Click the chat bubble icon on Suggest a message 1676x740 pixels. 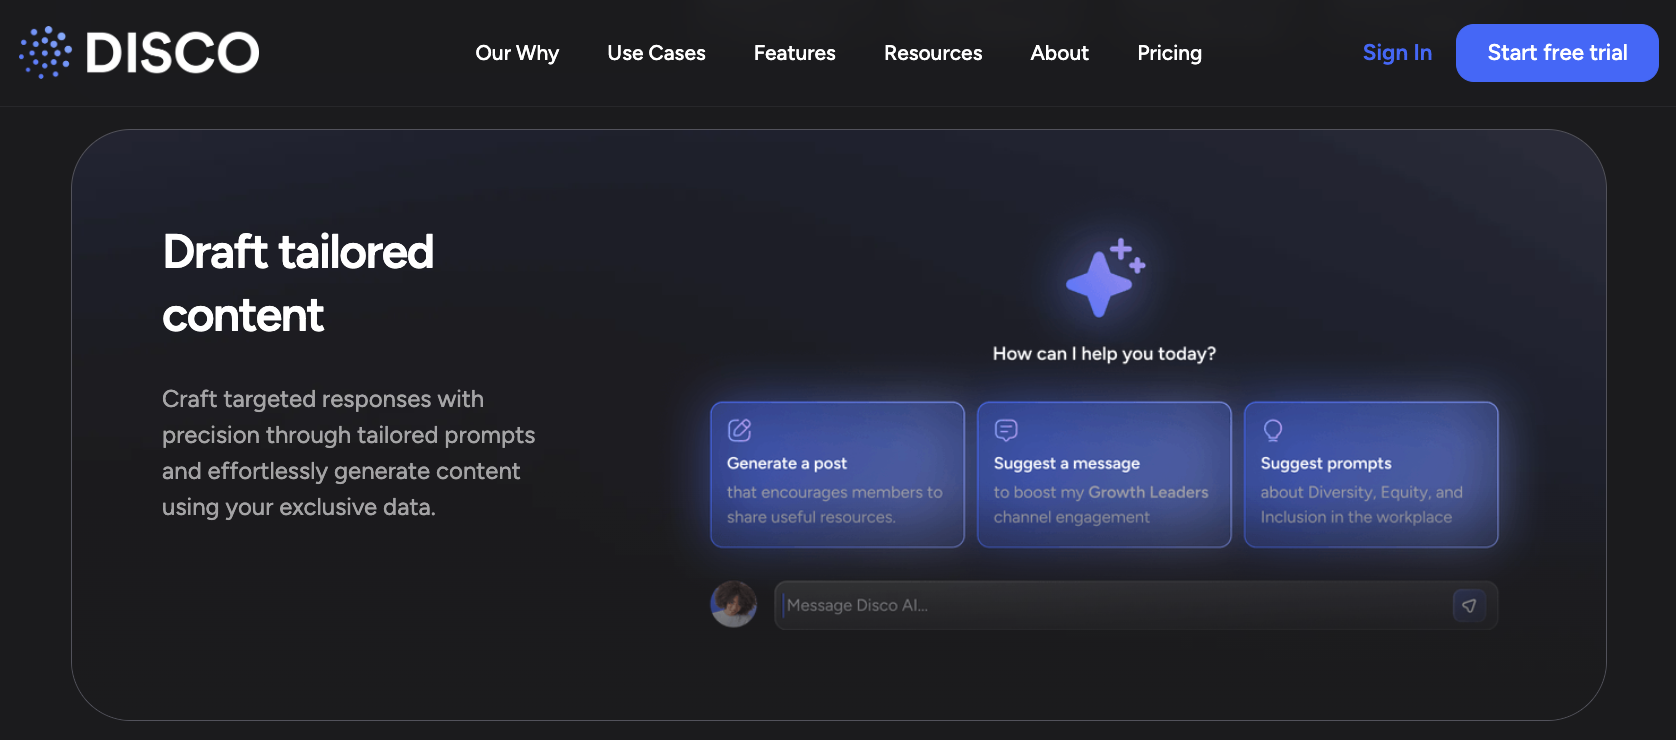(1006, 430)
